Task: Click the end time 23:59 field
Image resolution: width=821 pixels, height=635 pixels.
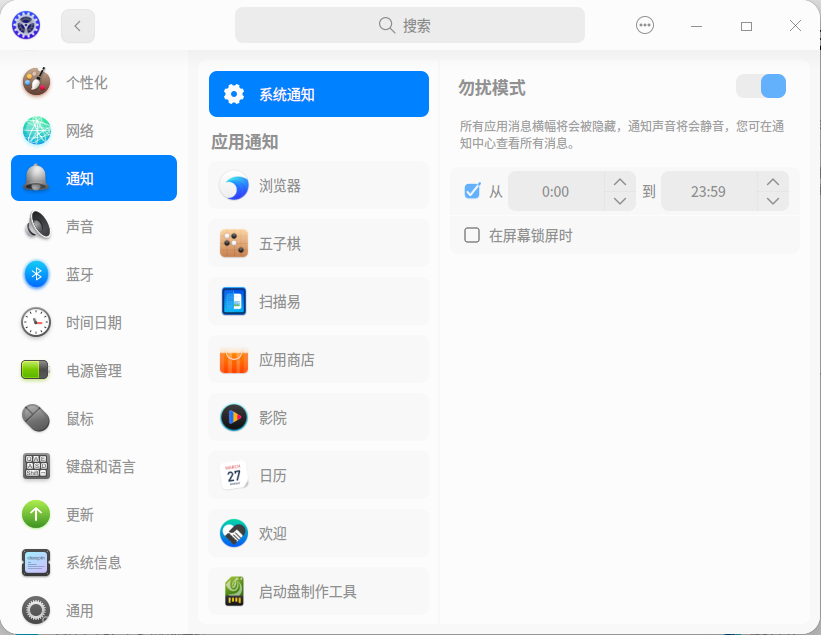Action: point(709,192)
